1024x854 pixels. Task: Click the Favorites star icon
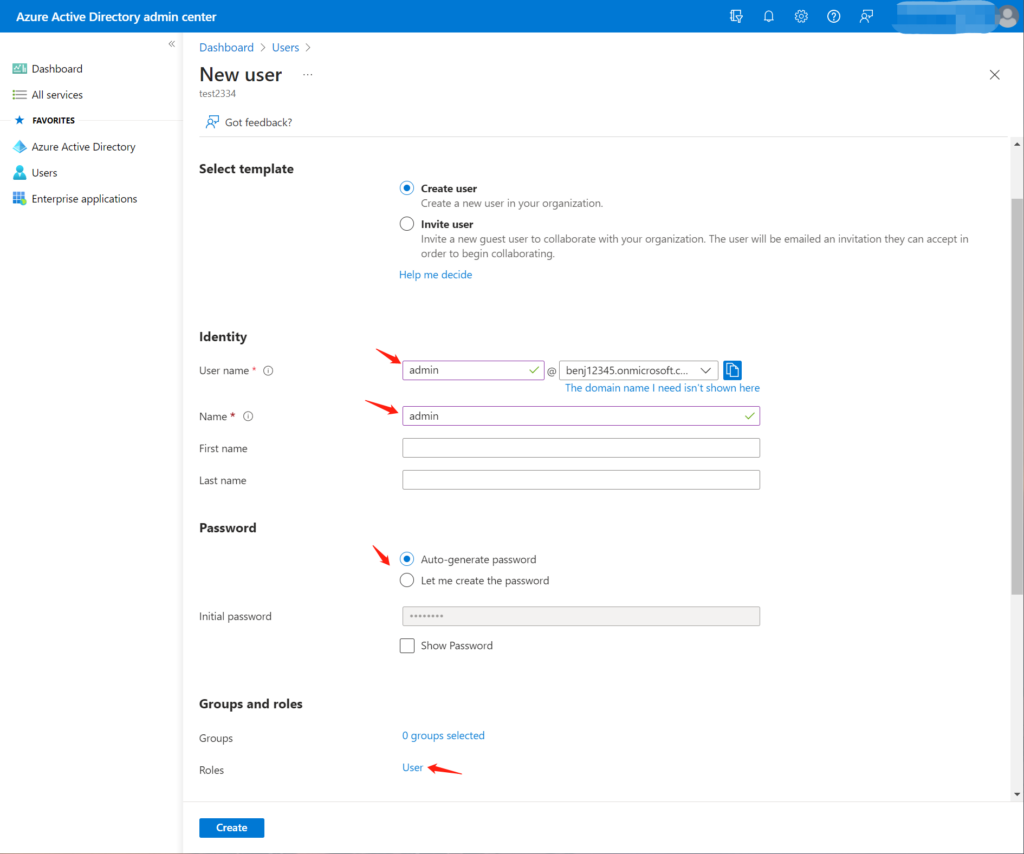pos(20,120)
